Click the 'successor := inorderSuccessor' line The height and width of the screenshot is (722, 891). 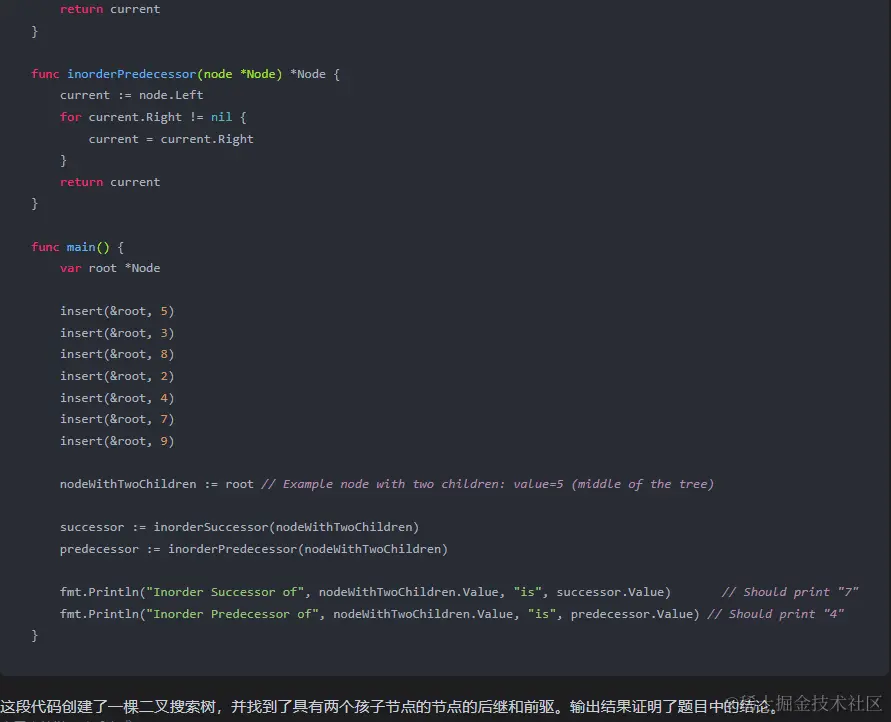[x=239, y=527]
